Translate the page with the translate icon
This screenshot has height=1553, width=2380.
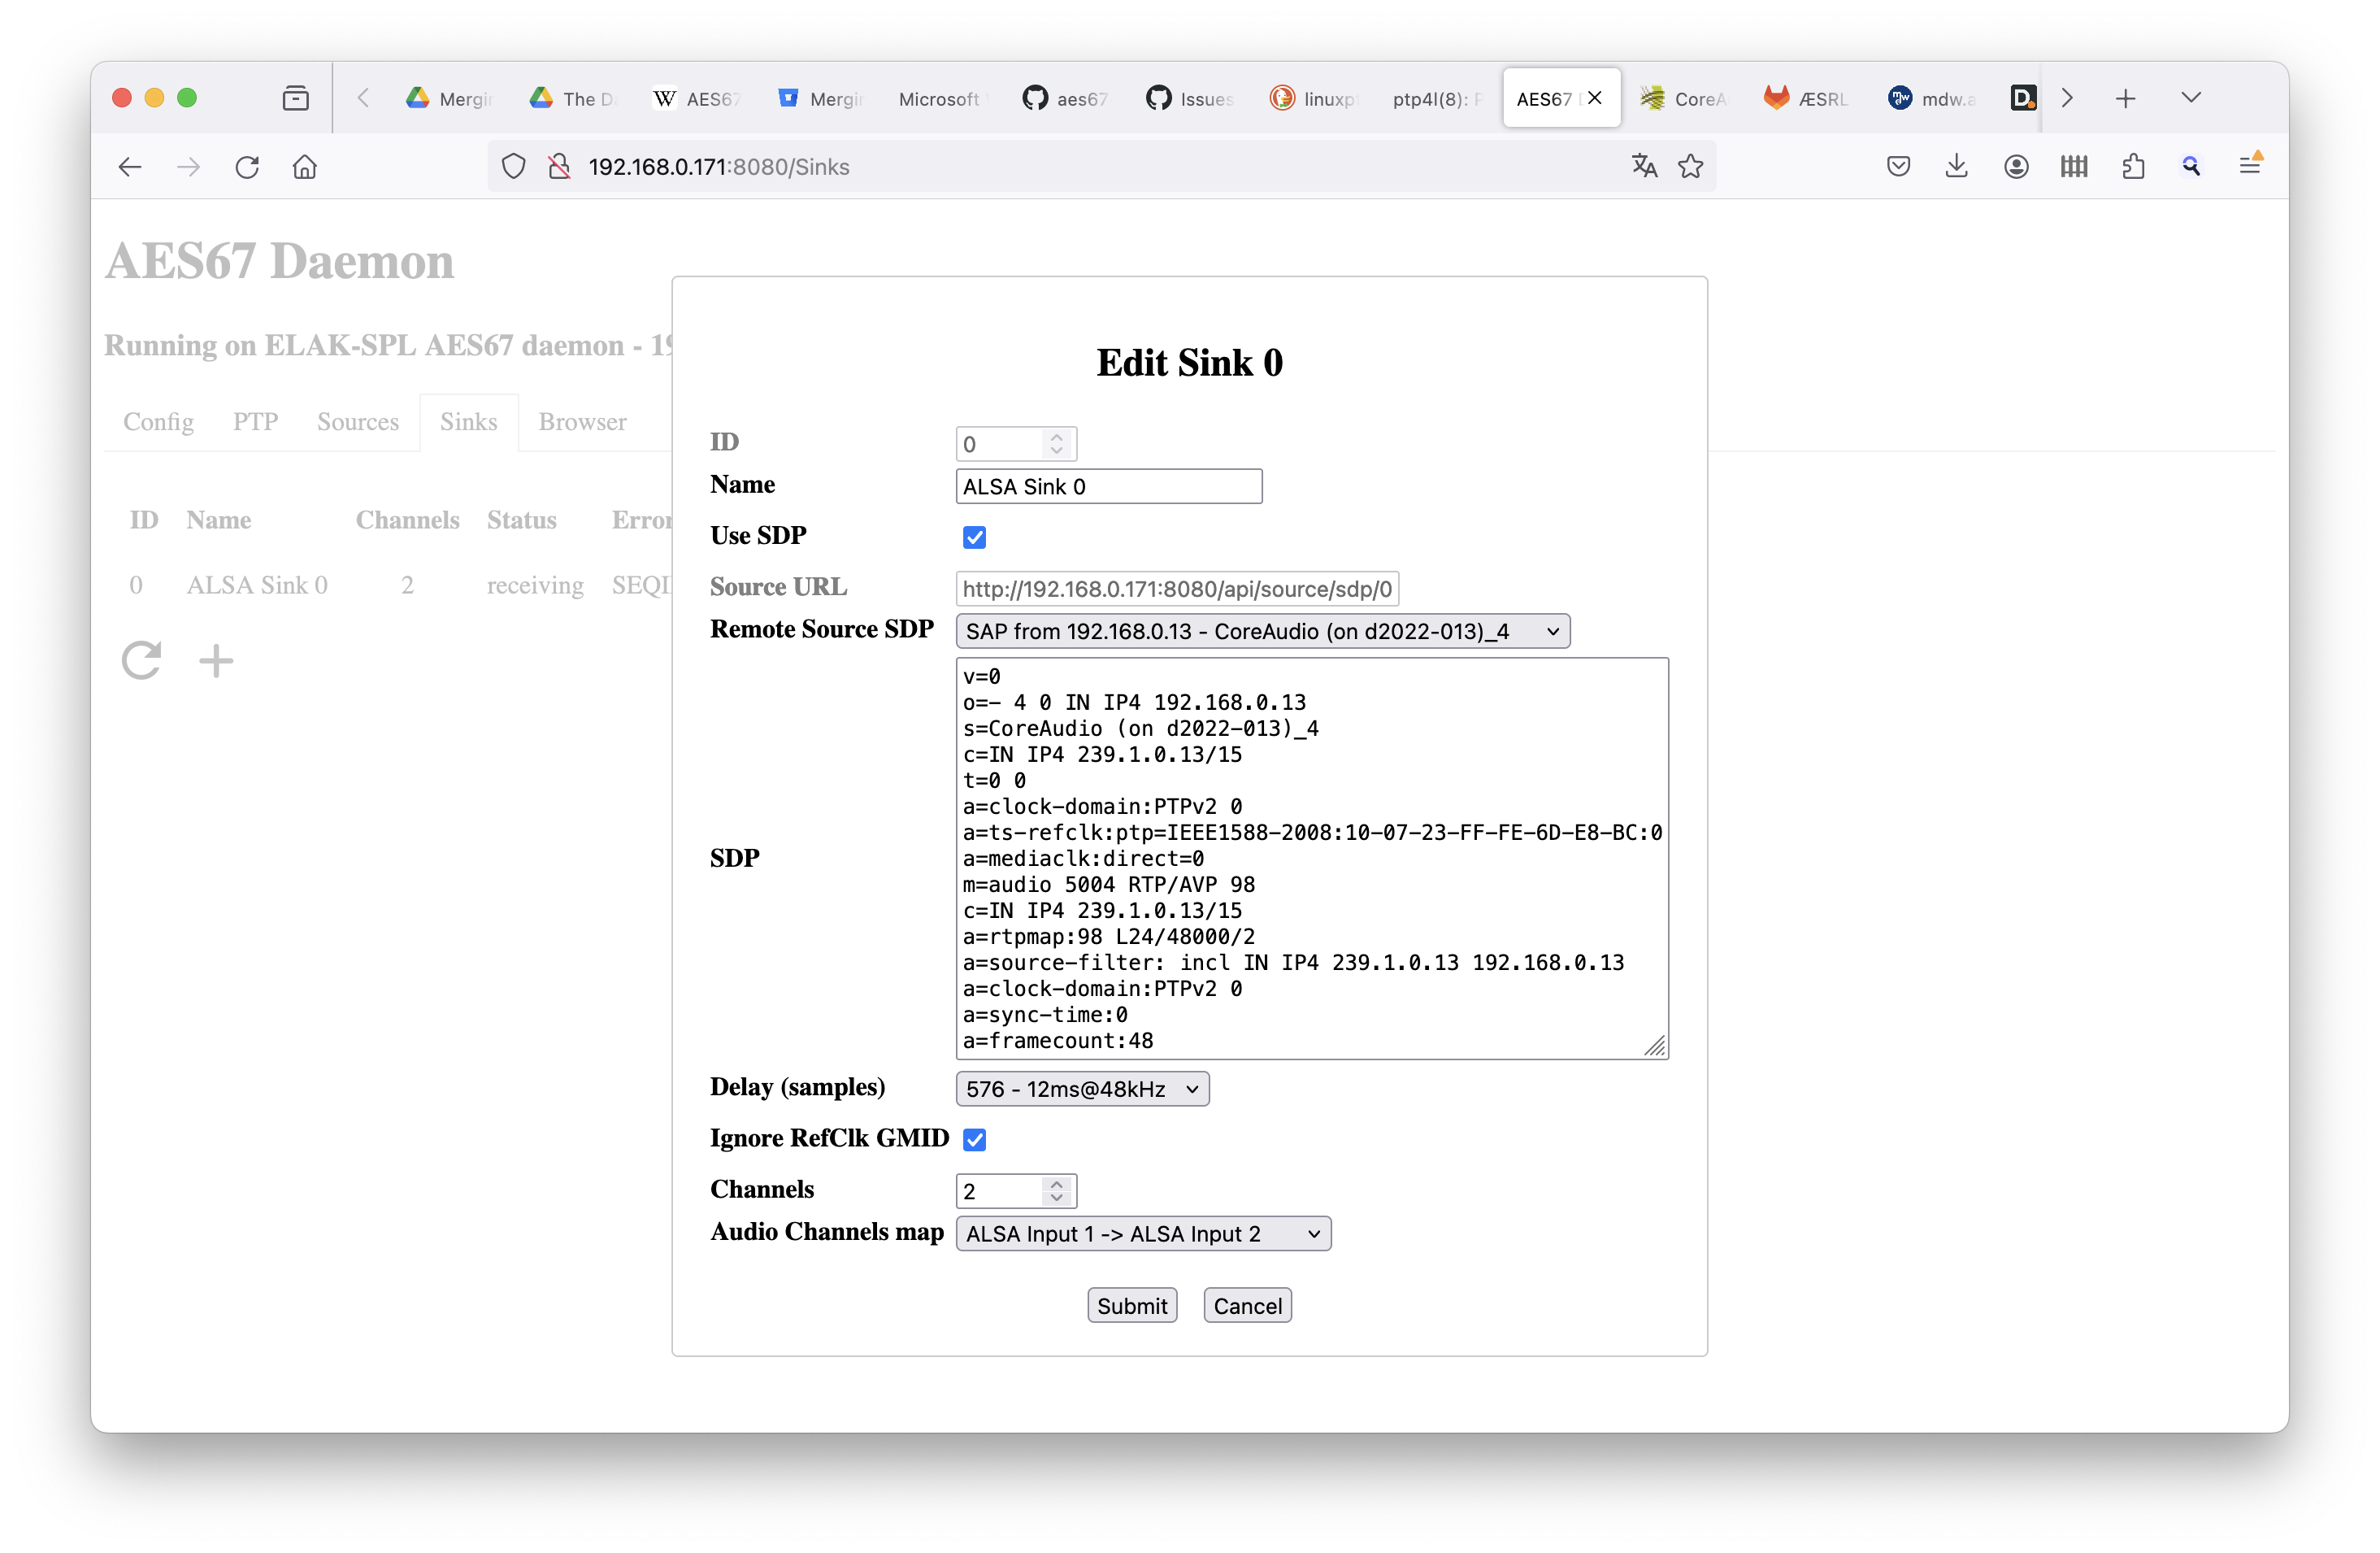(1644, 166)
